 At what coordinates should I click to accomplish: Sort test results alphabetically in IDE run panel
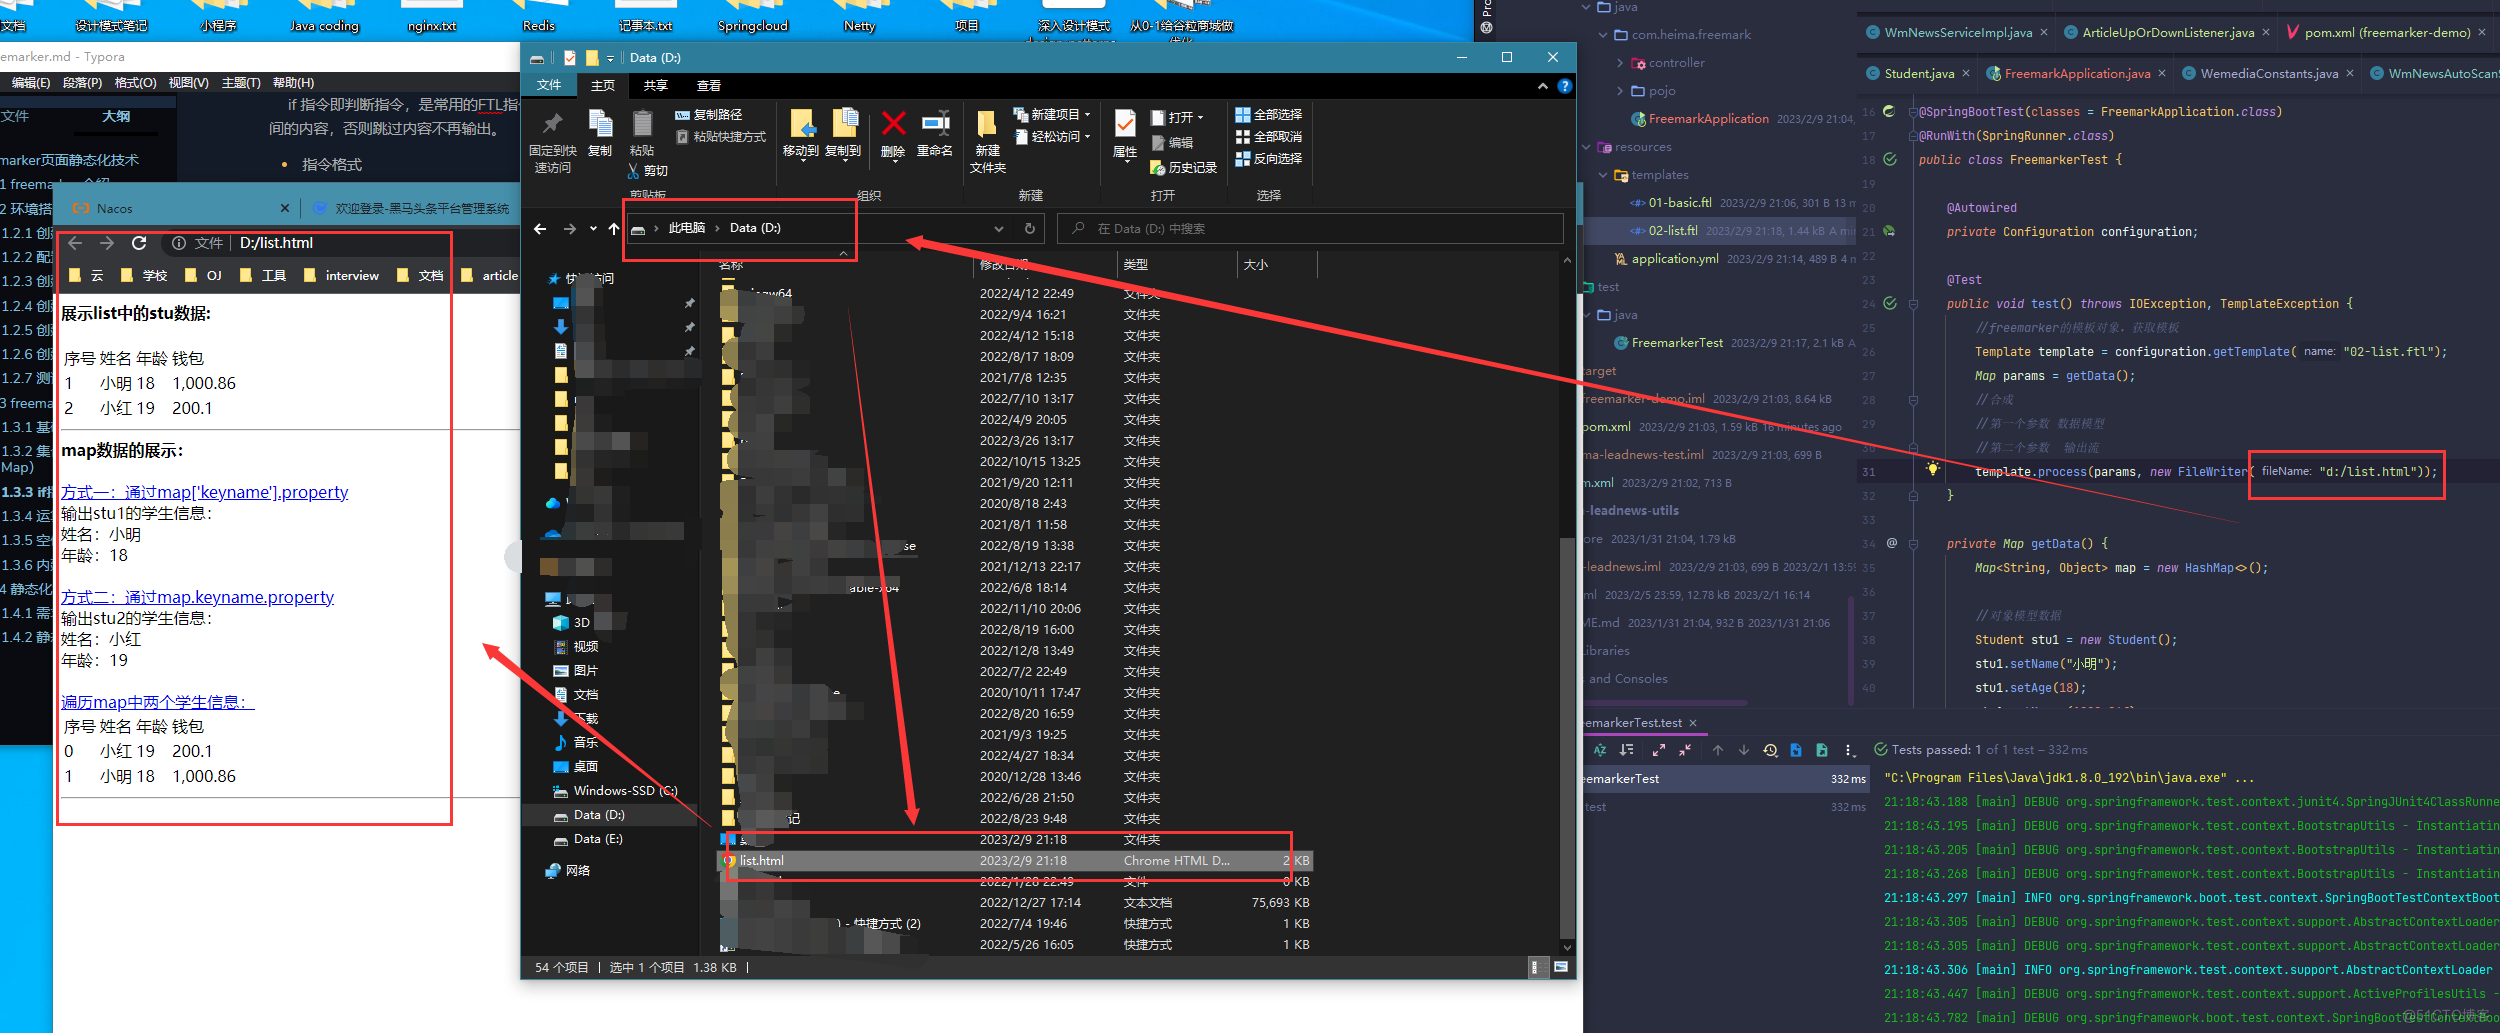(1599, 750)
